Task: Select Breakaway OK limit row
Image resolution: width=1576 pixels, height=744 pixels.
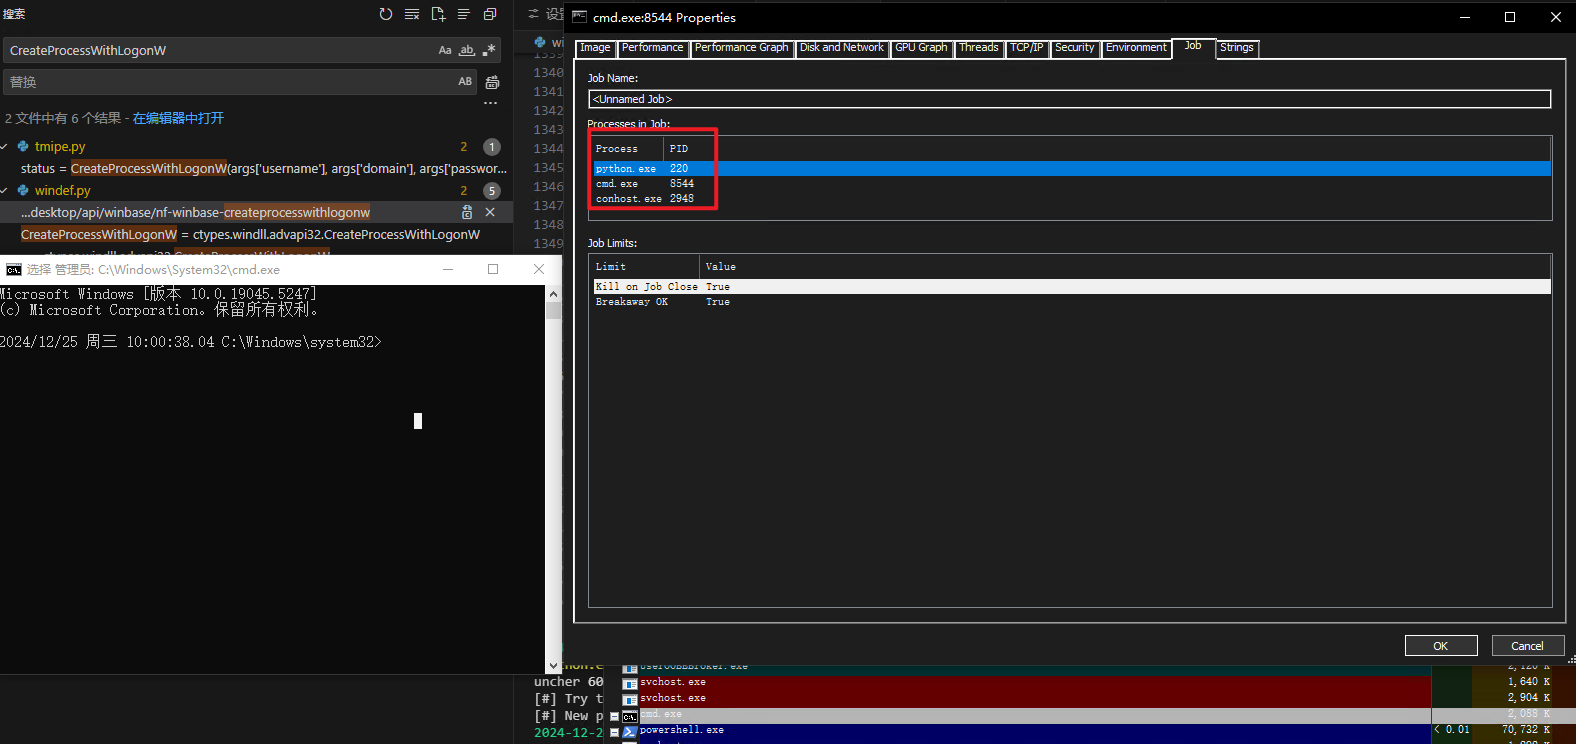Action: (x=1070, y=302)
